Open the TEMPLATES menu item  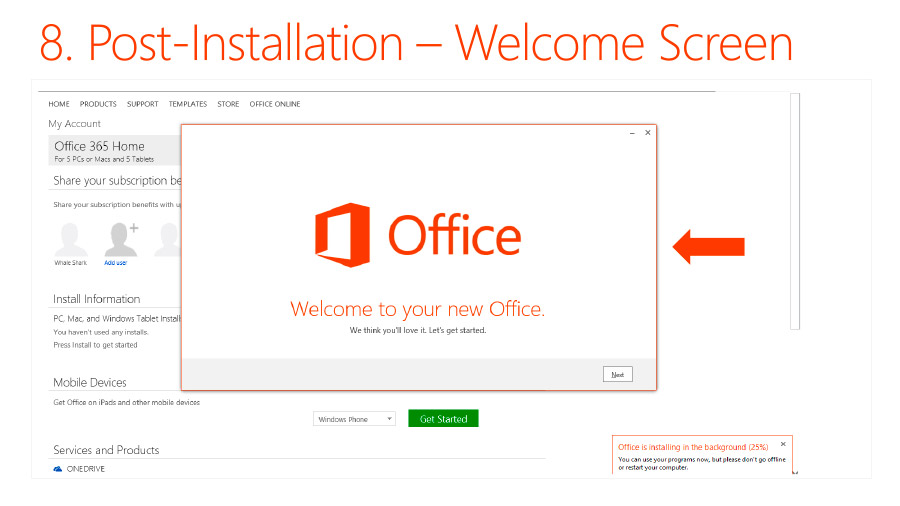tap(188, 104)
